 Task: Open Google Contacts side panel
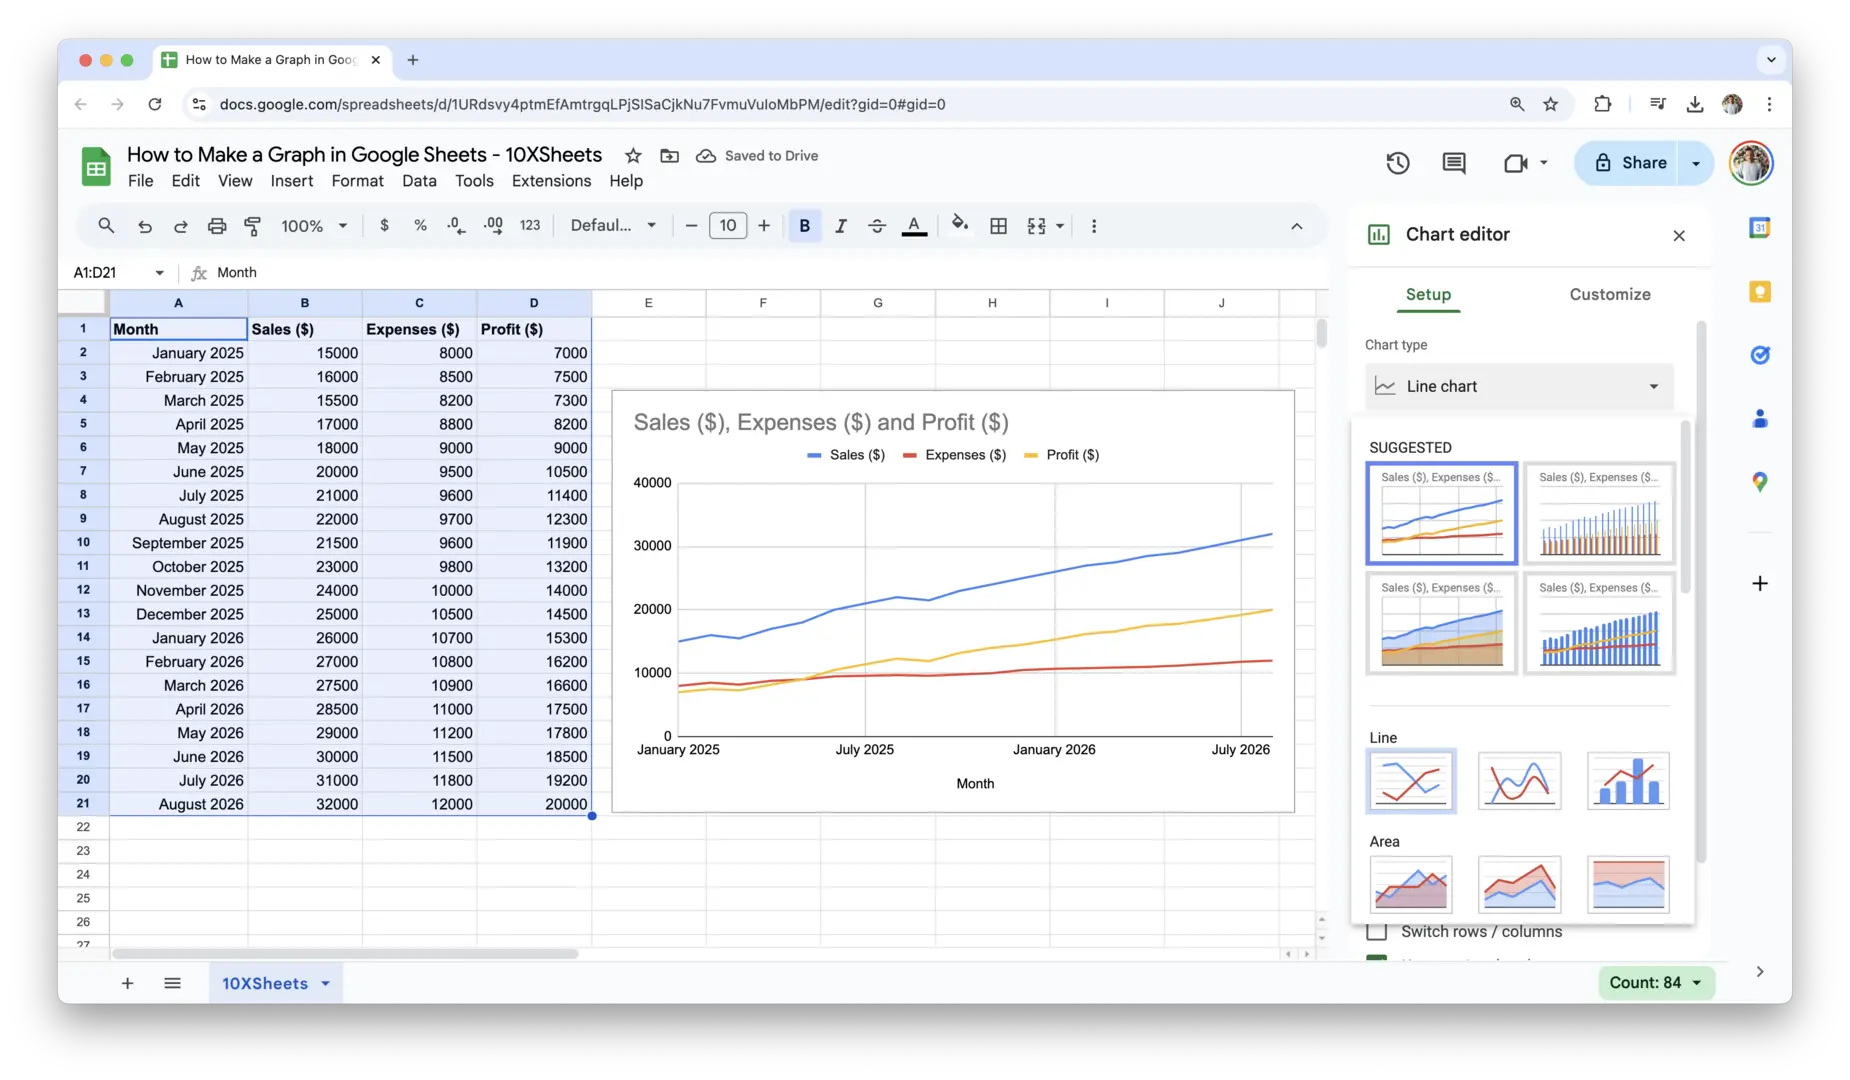(1760, 419)
